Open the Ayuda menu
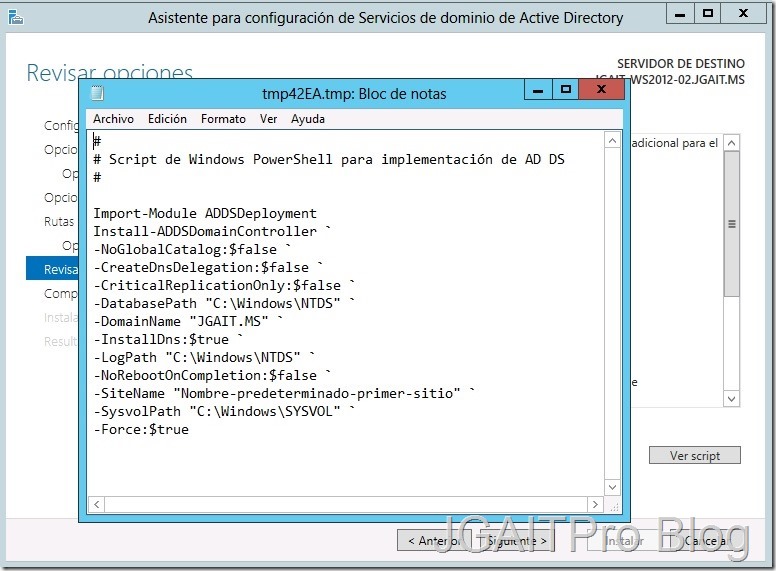 [x=308, y=119]
